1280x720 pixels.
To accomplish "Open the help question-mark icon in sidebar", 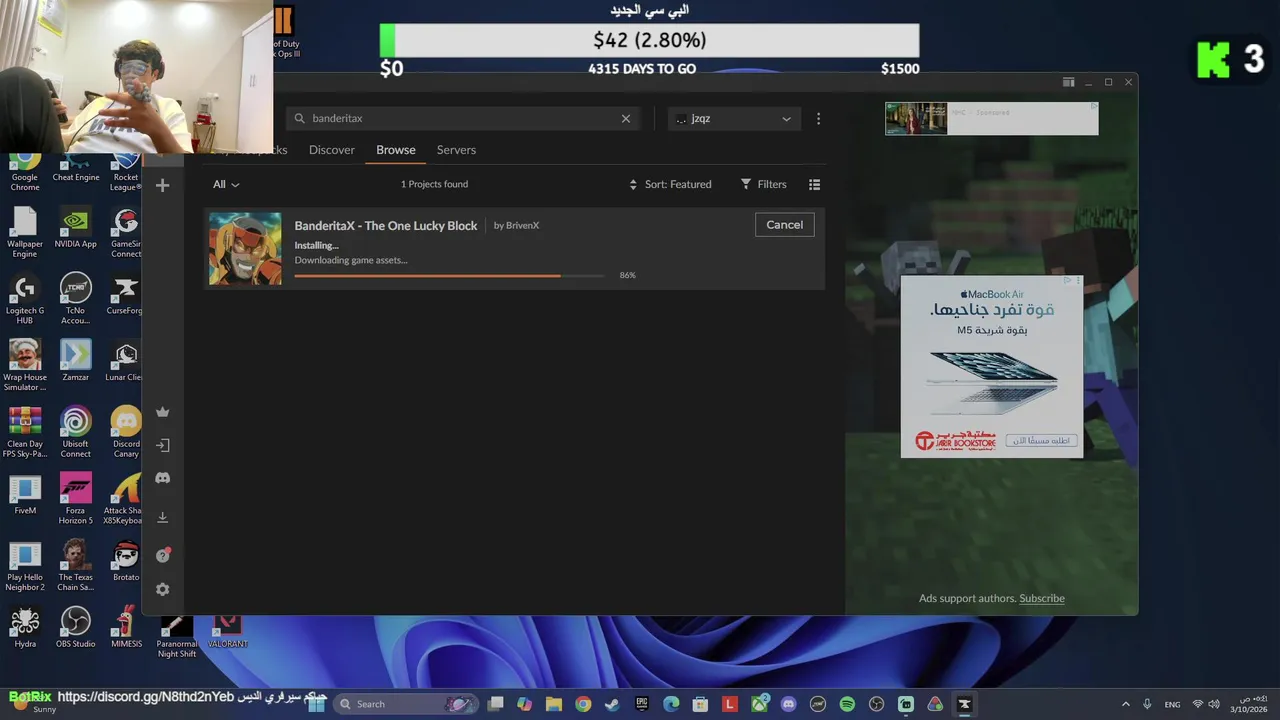I will coord(162,555).
